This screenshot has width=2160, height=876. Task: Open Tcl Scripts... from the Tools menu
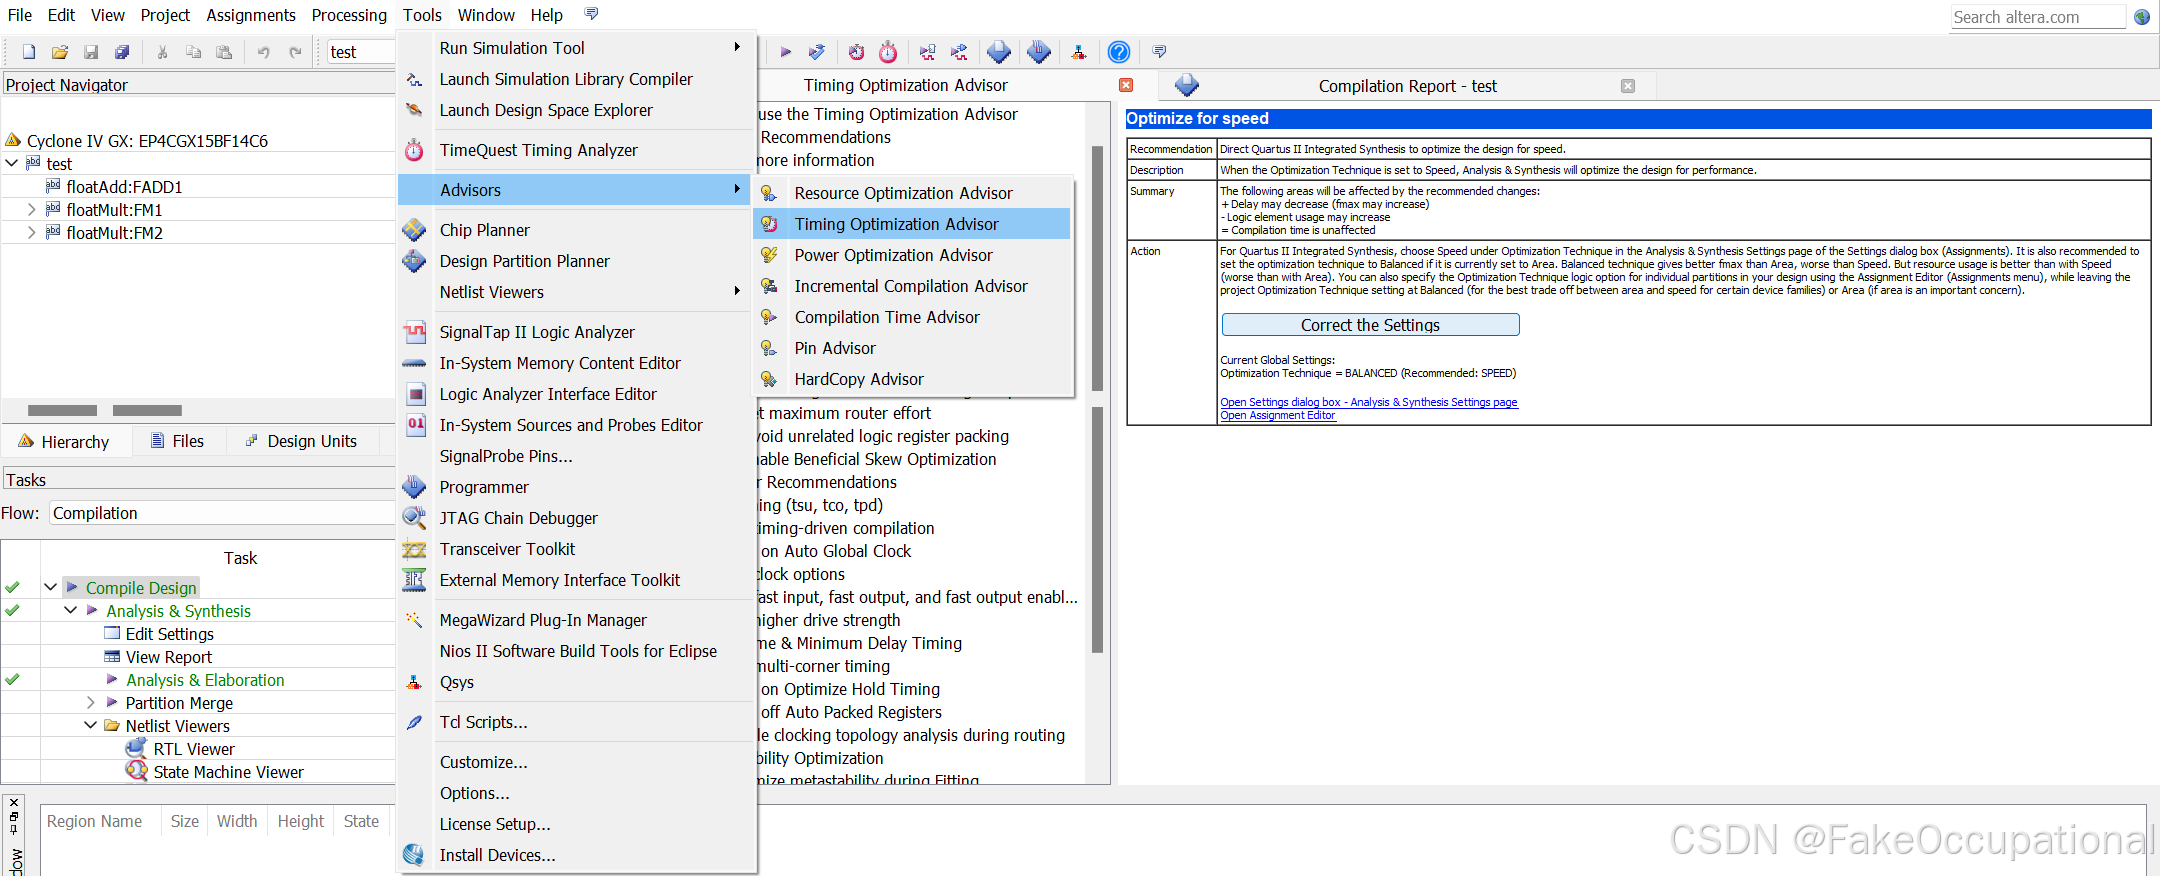coord(576,722)
